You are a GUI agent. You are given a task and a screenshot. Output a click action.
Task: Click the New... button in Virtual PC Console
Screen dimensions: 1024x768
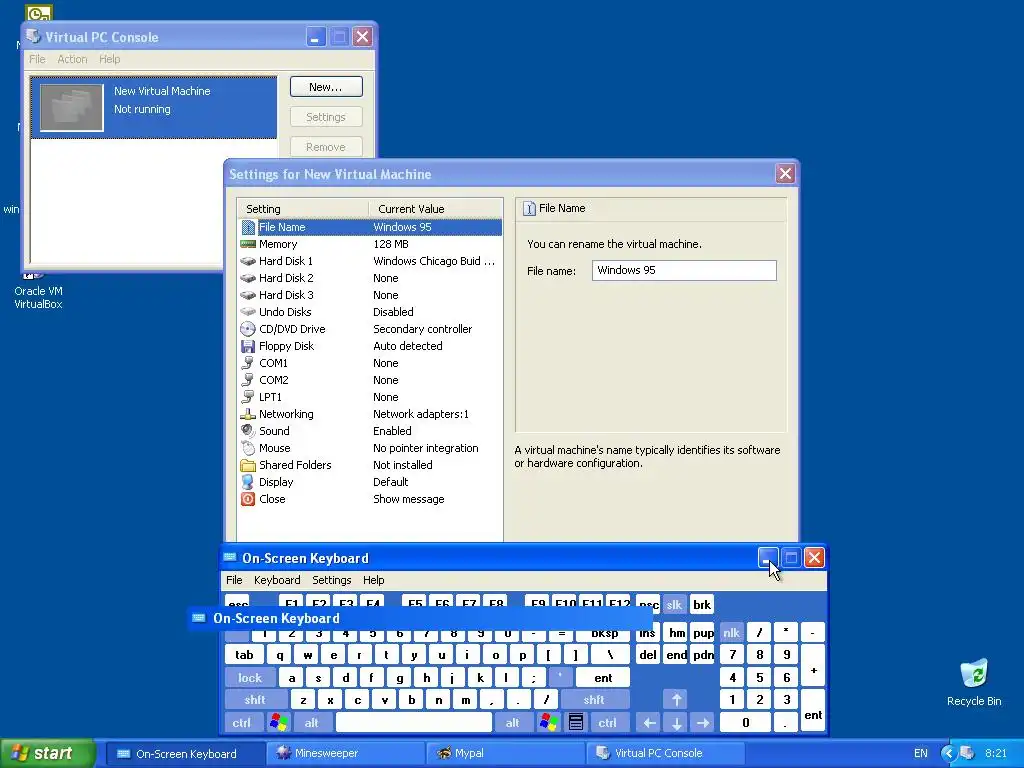pyautogui.click(x=326, y=87)
